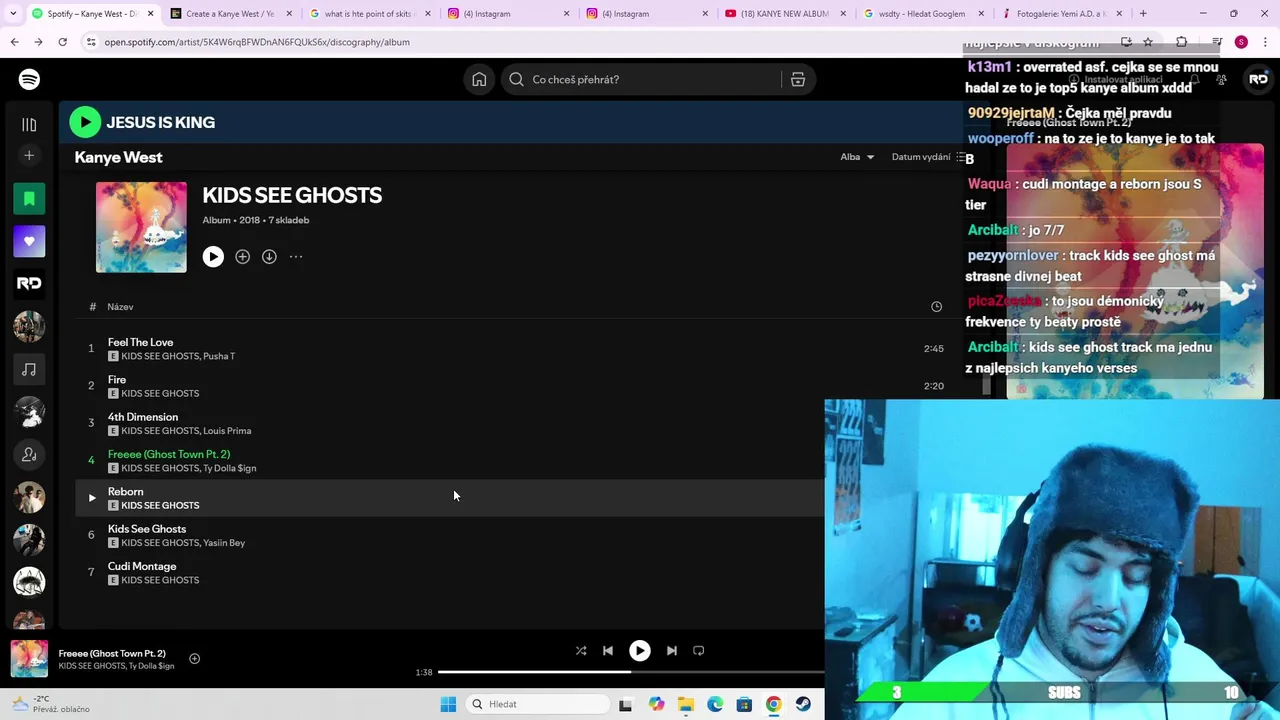Create playlist with plus sidebar icon
This screenshot has height=720, width=1280.
pyautogui.click(x=29, y=155)
